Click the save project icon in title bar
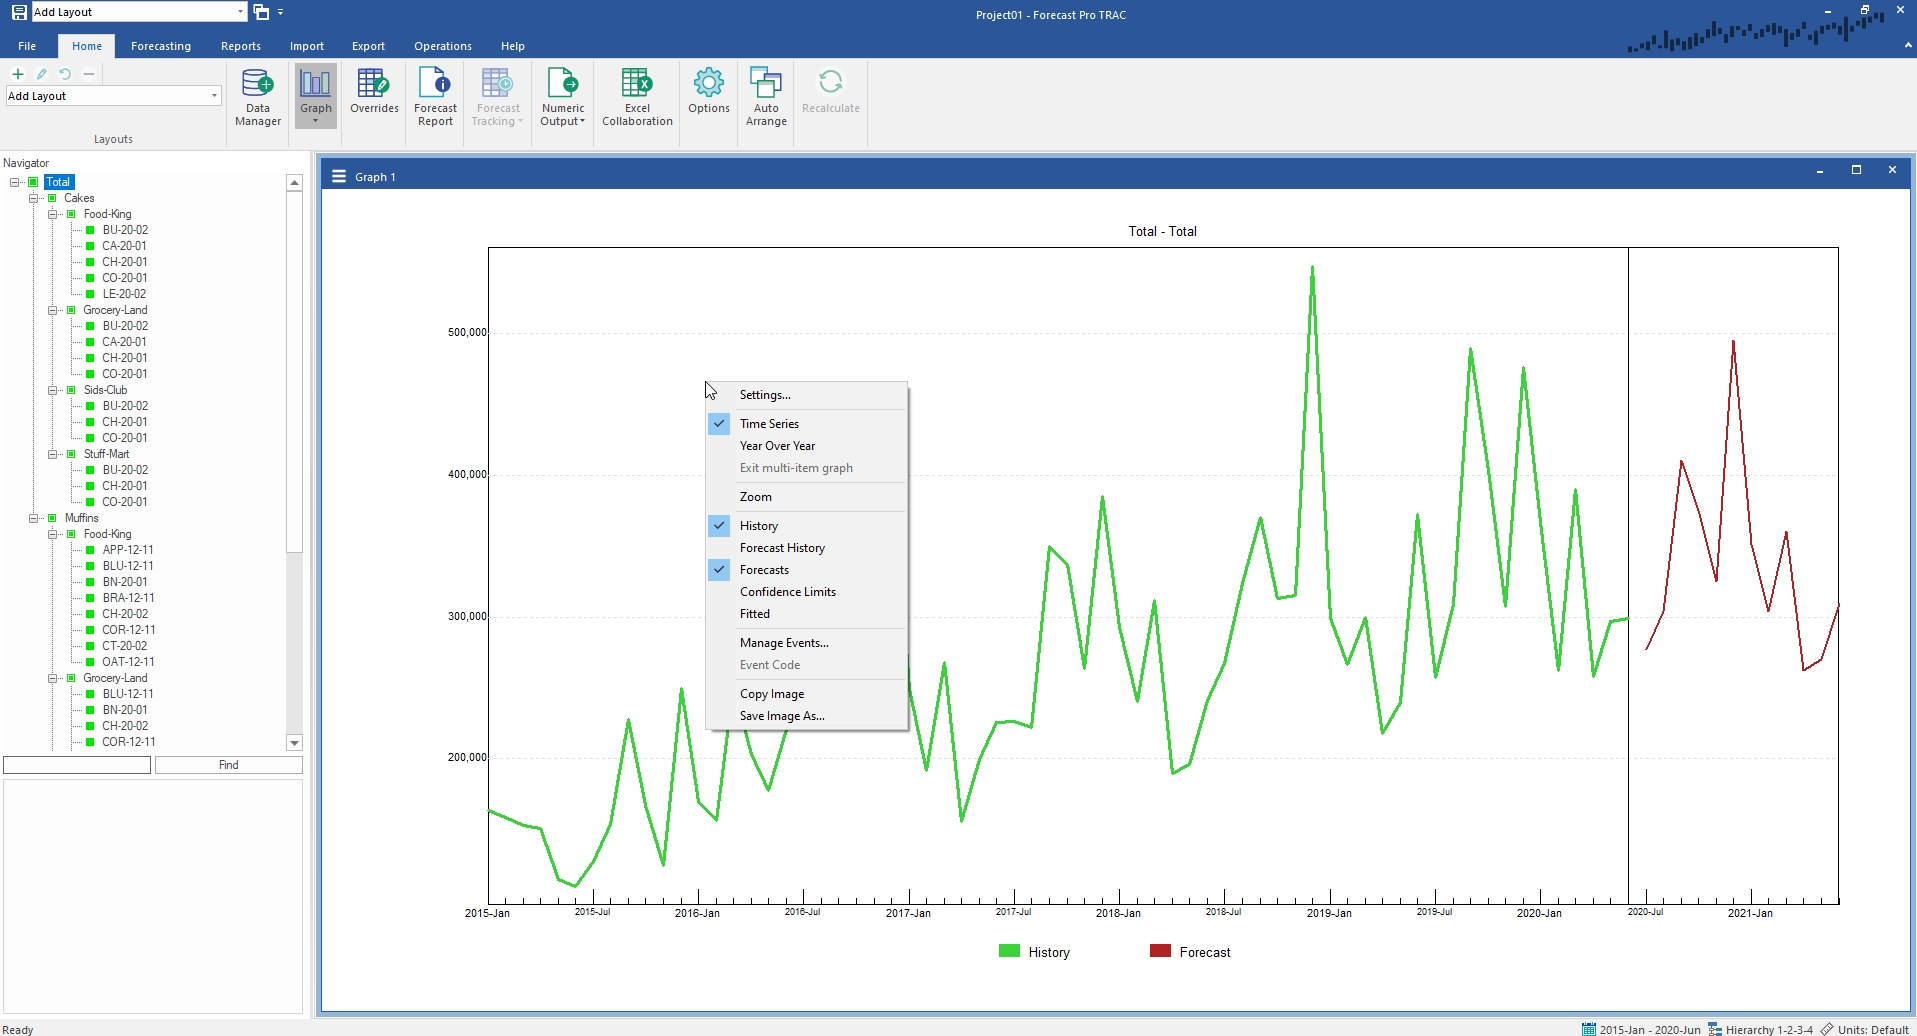This screenshot has width=1917, height=1036. pos(19,12)
